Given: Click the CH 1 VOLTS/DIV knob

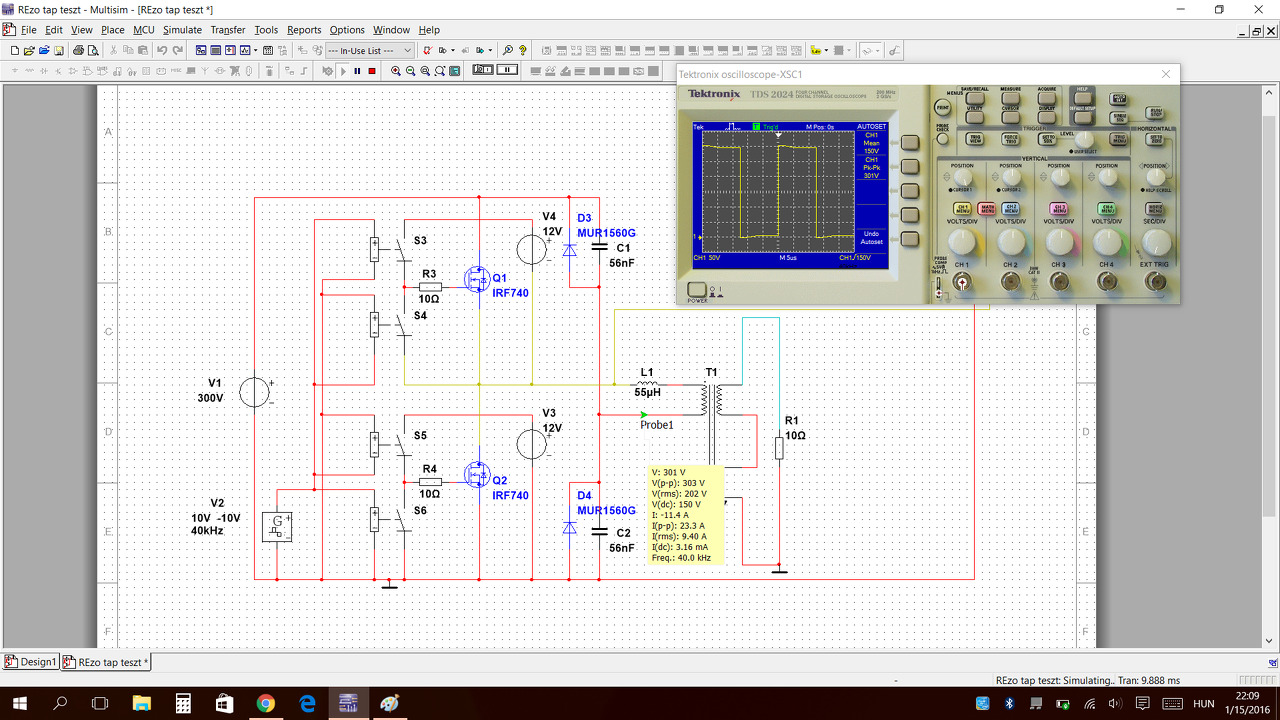Looking at the screenshot, I should [961, 241].
